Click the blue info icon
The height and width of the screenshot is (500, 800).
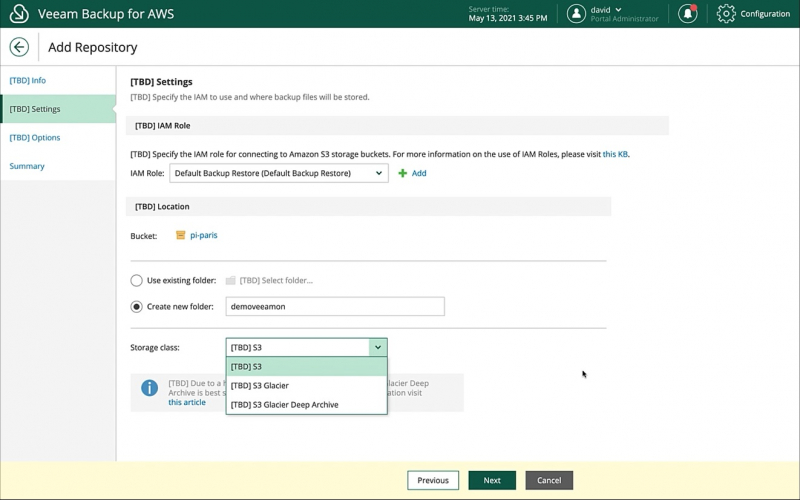coord(149,388)
